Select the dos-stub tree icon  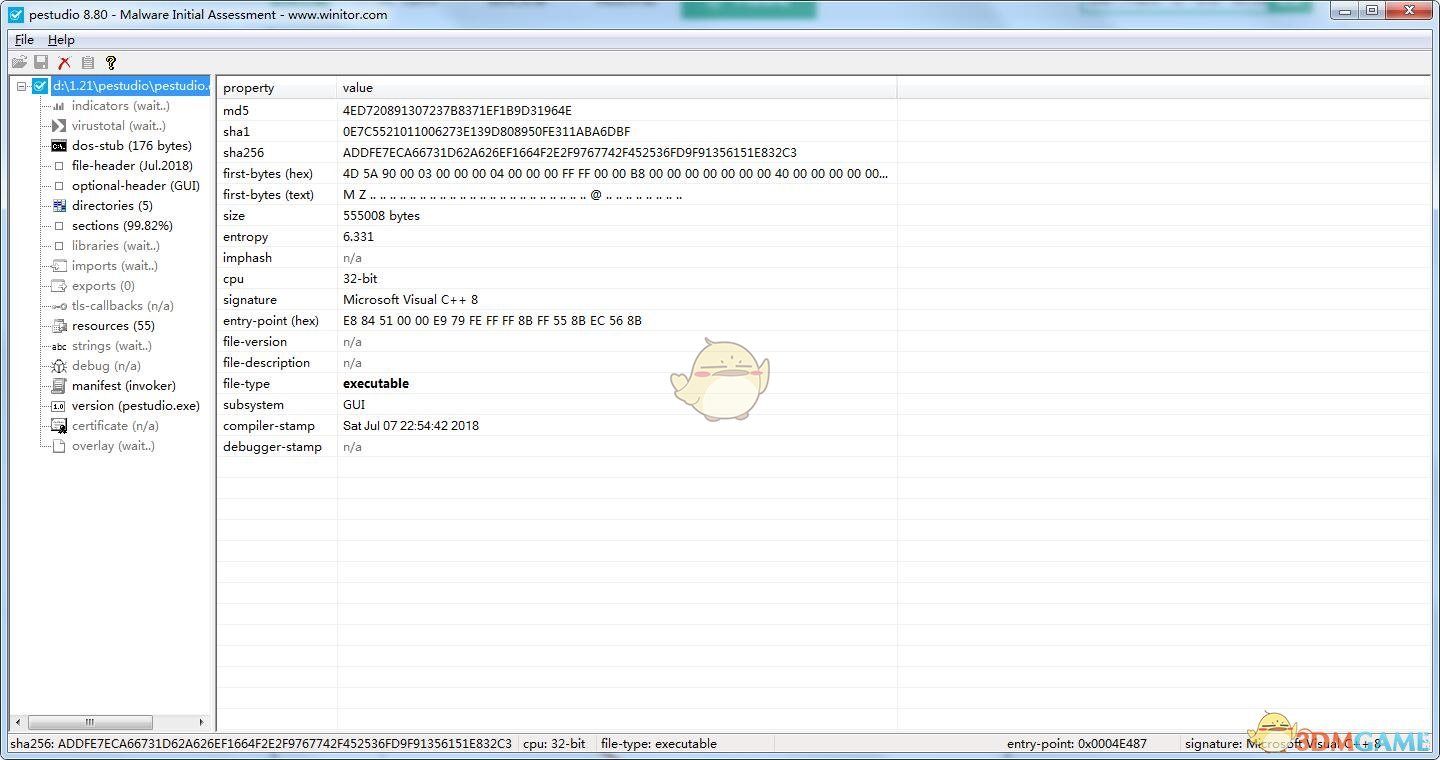pyautogui.click(x=59, y=146)
